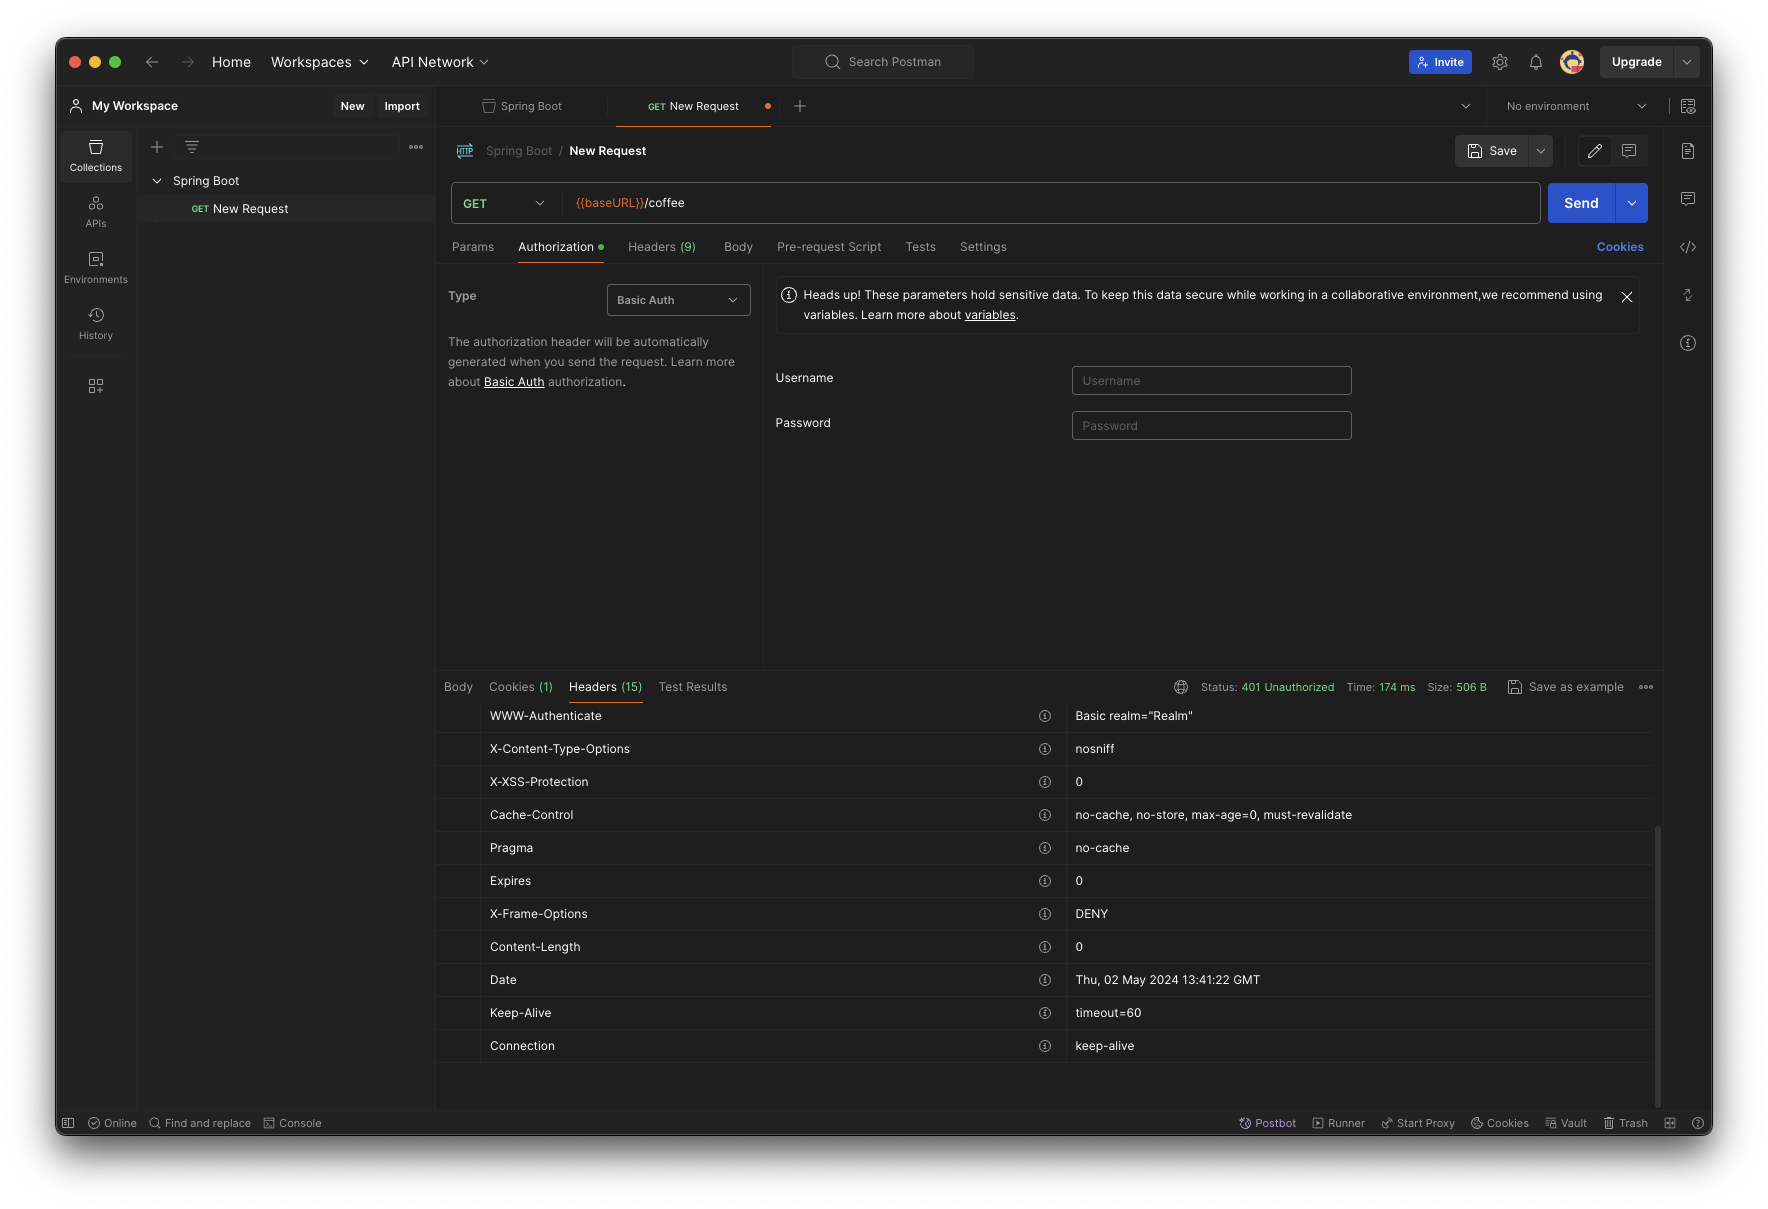Open the No environment selector
The width and height of the screenshot is (1768, 1209).
1577,106
